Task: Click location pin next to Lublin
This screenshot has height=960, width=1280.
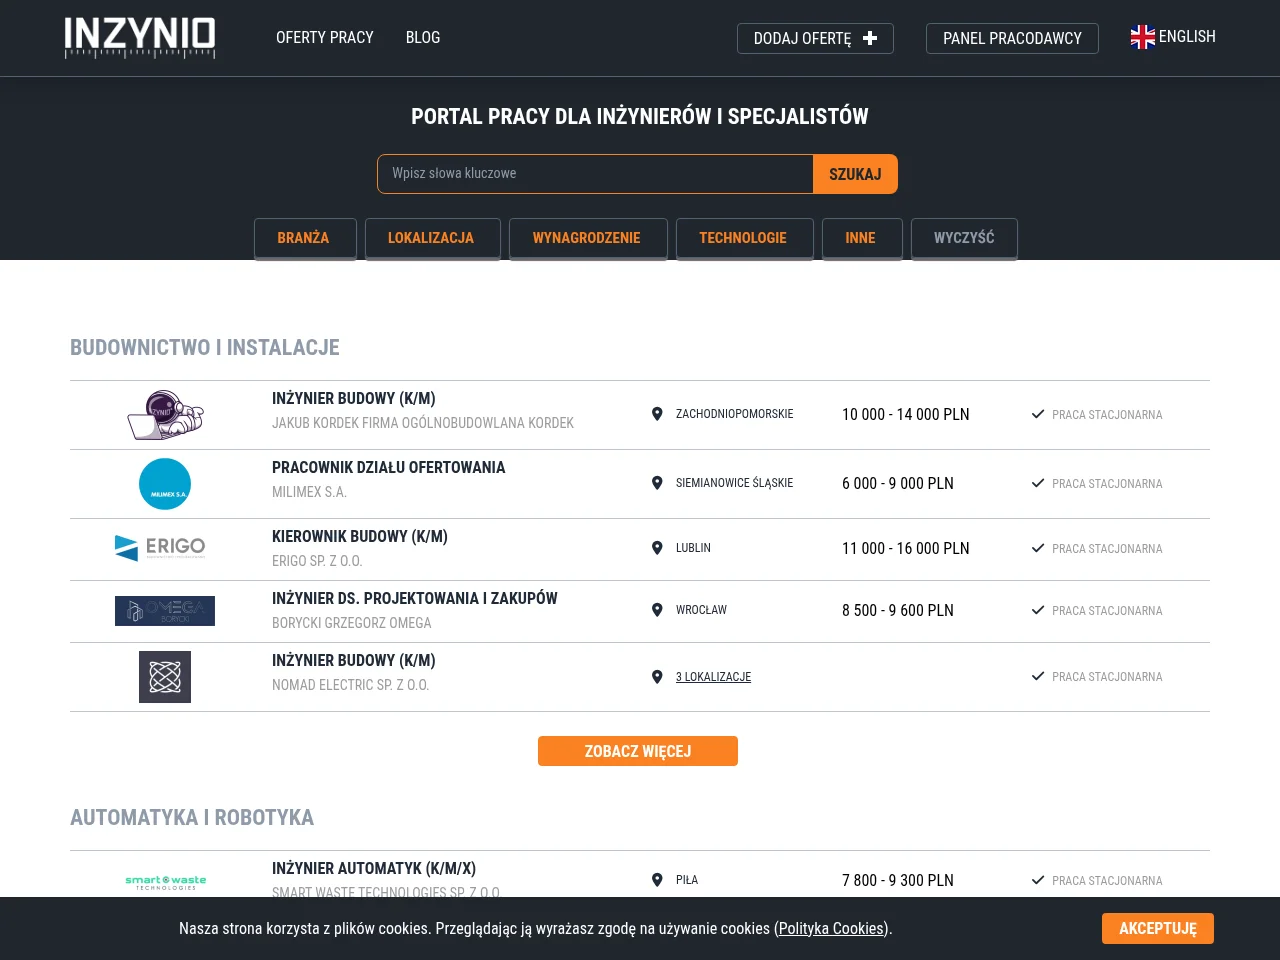Action: point(657,548)
